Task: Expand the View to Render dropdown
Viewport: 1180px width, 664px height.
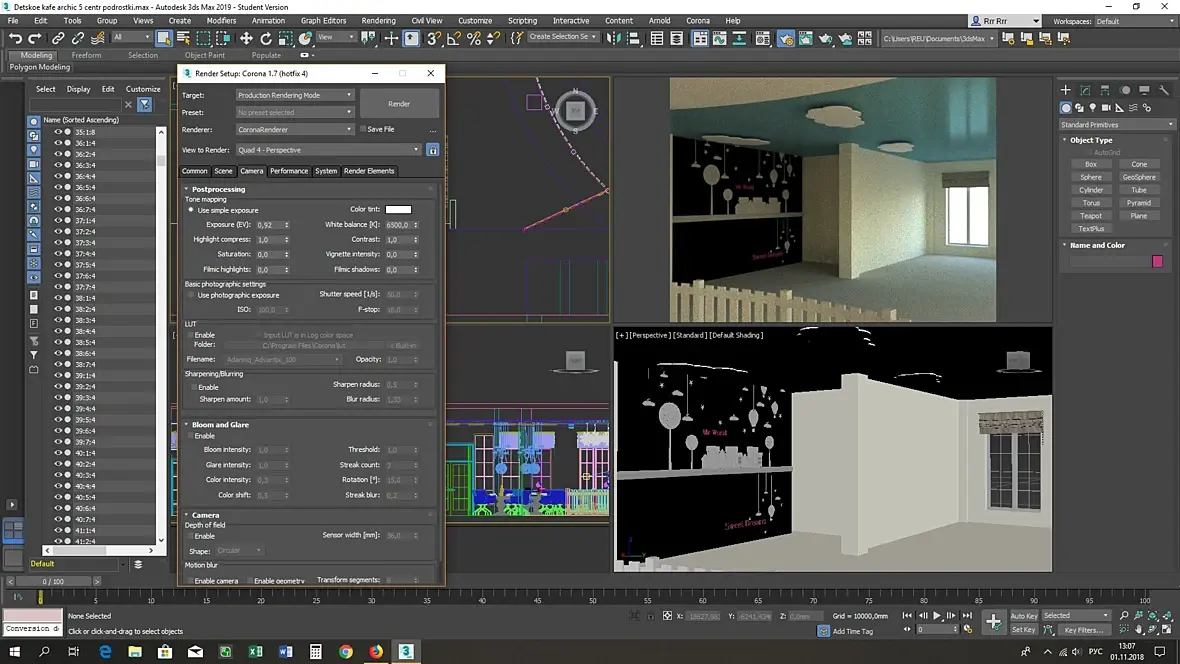Action: (329, 150)
